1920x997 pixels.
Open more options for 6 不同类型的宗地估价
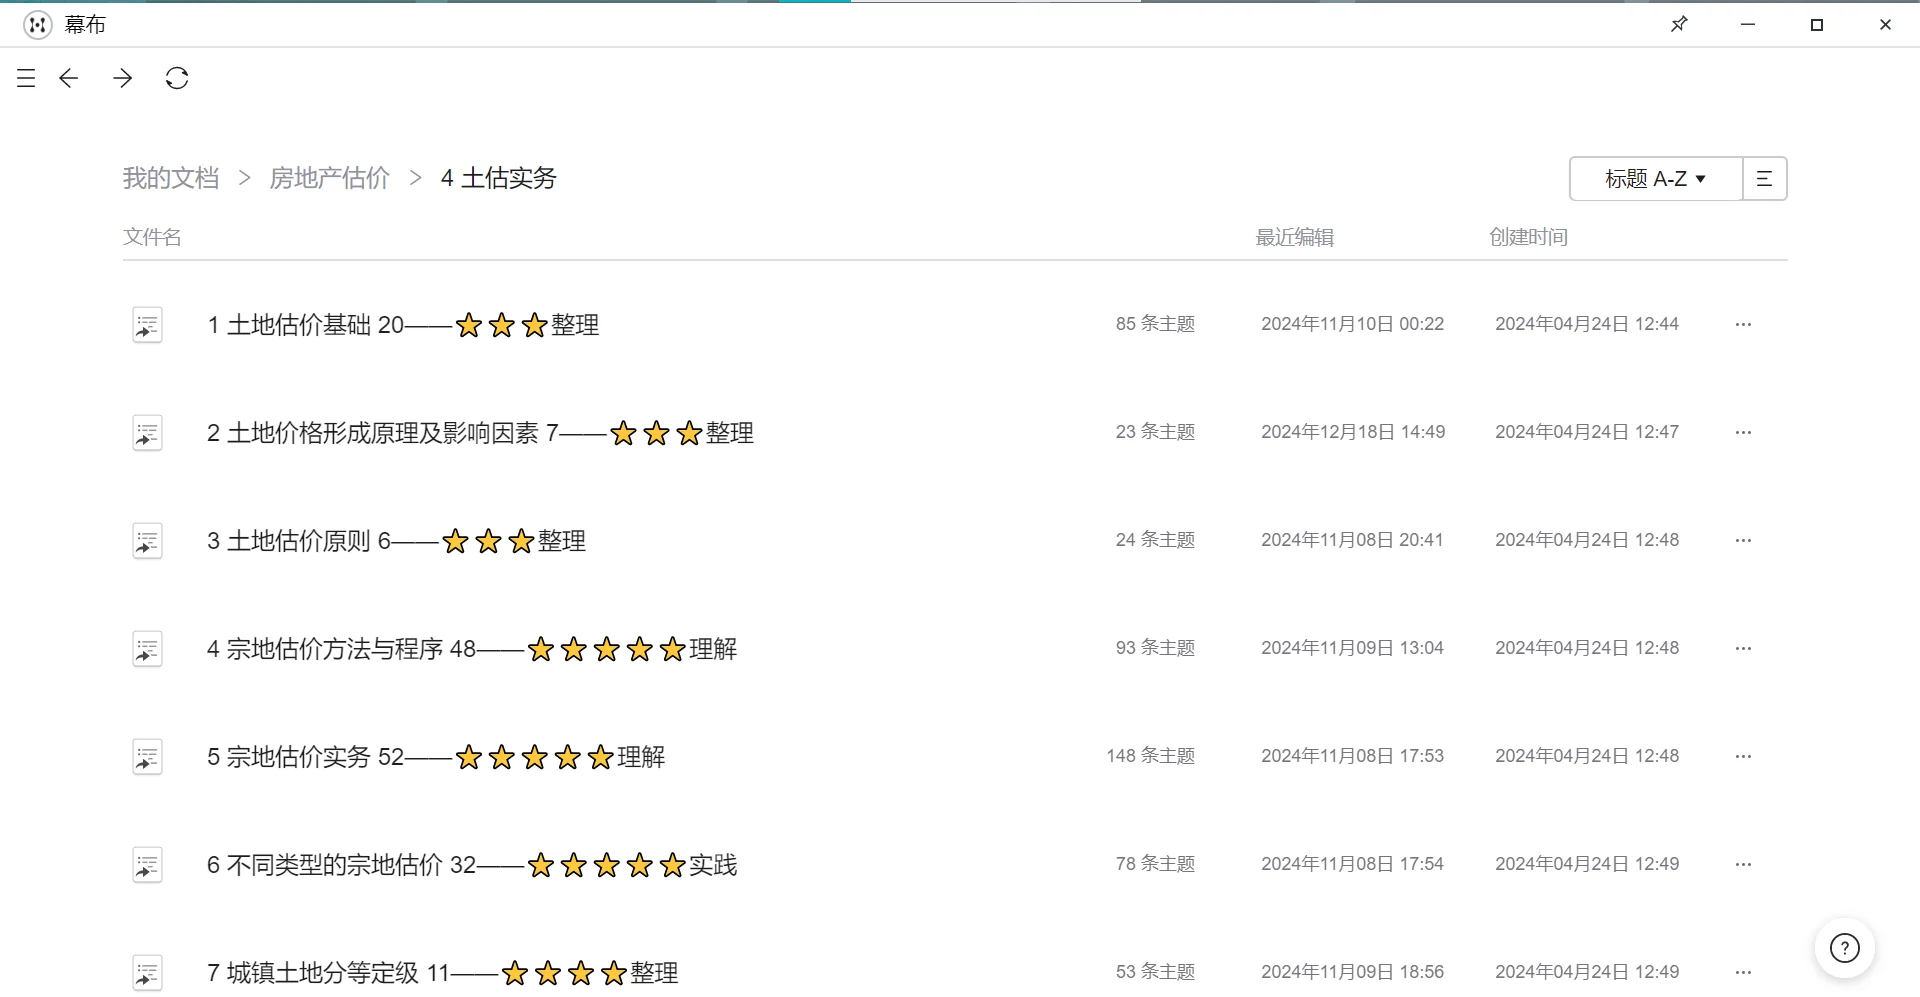1743,864
